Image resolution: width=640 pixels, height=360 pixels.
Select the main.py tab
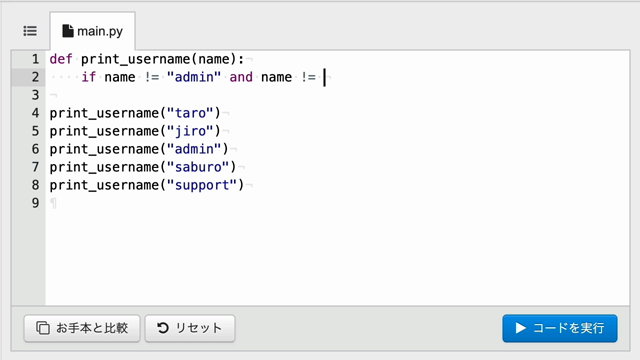[x=93, y=31]
